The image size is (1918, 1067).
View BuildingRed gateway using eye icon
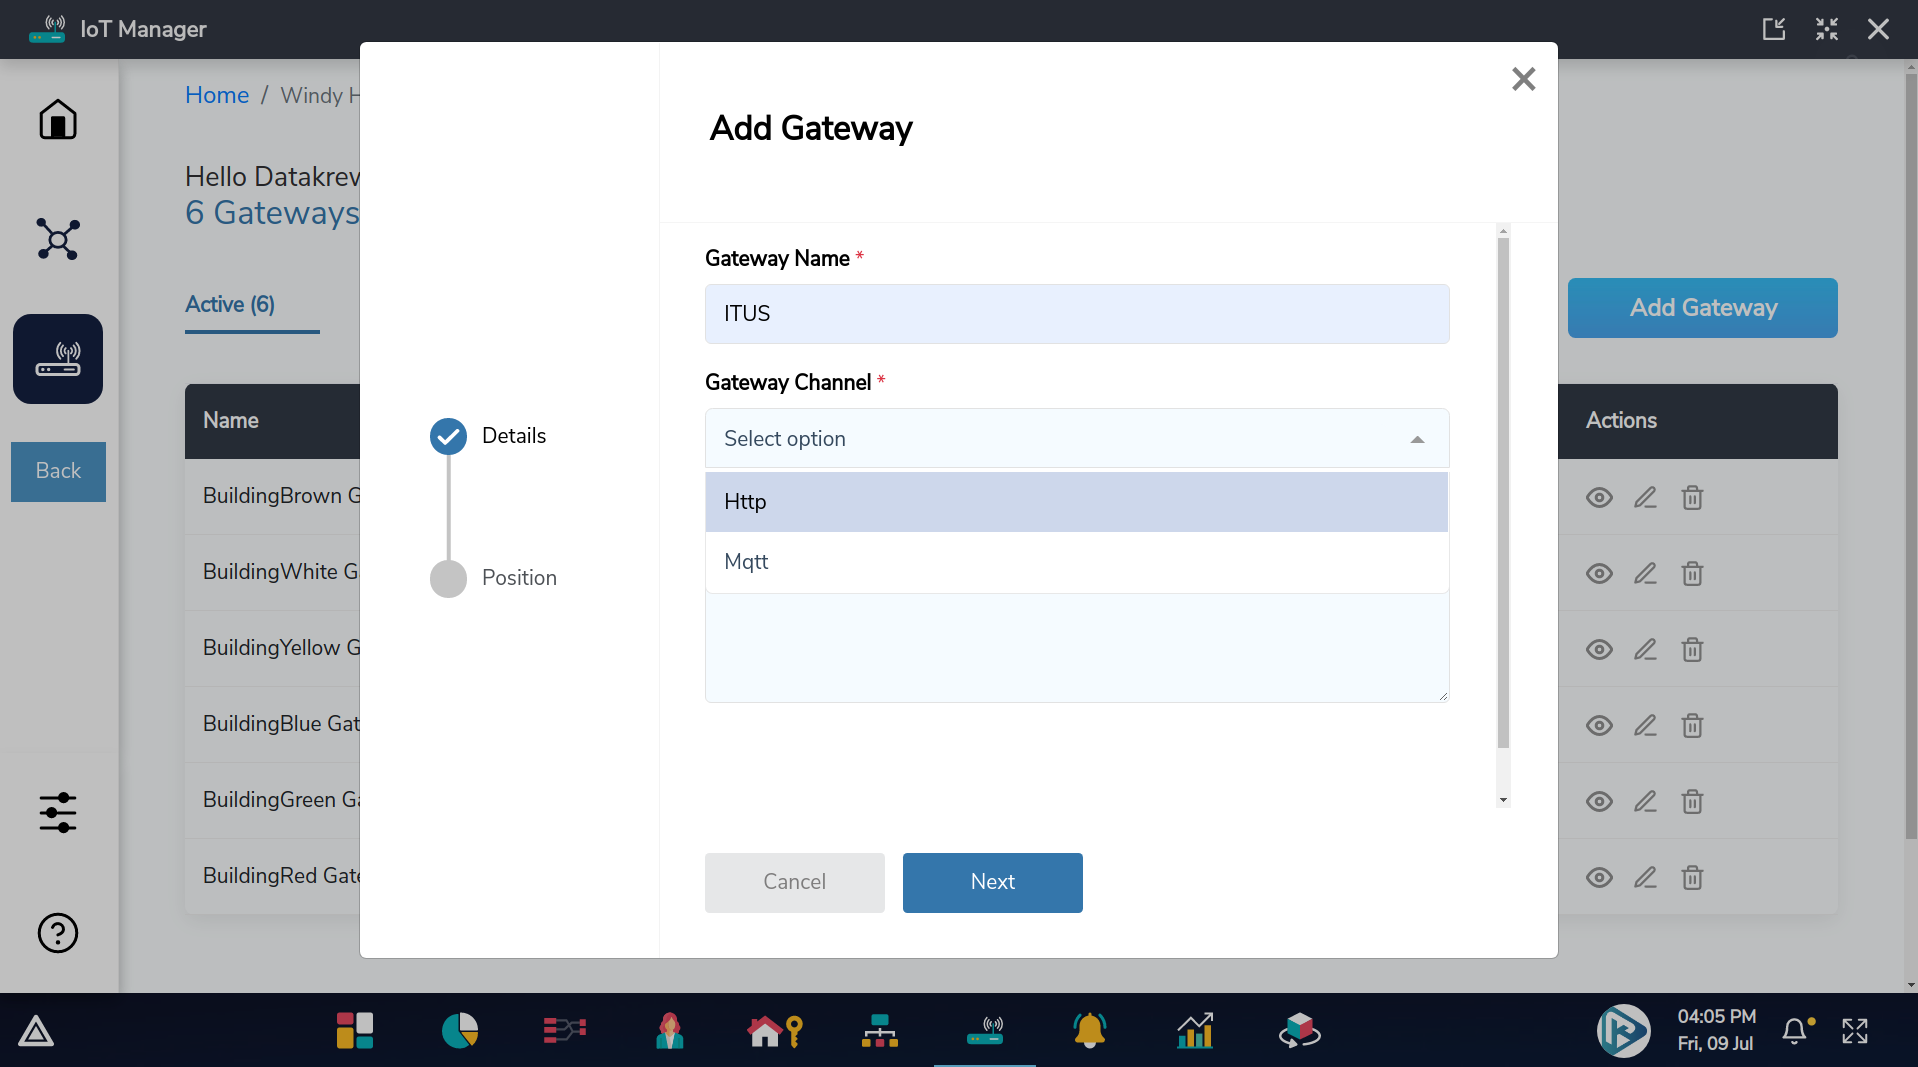coord(1599,877)
